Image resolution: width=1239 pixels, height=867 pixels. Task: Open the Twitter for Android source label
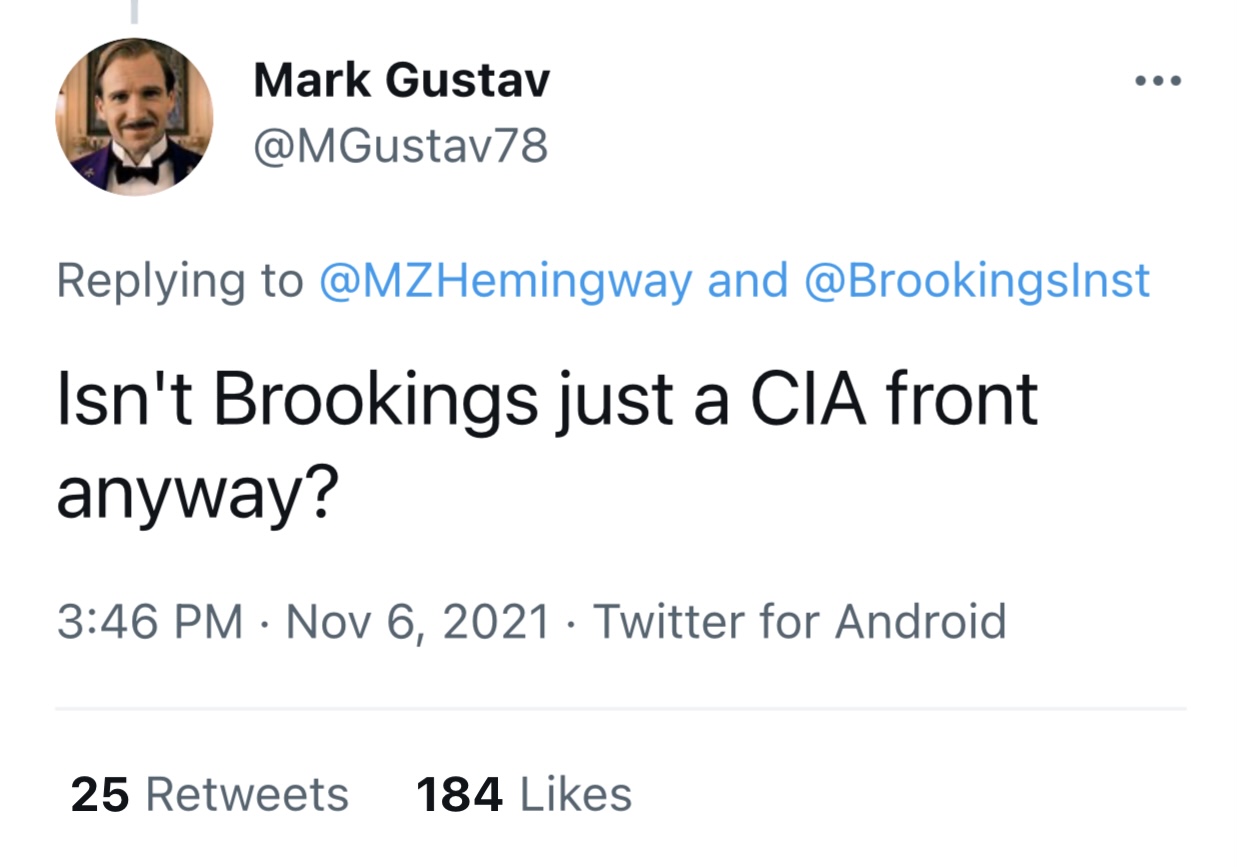point(800,621)
